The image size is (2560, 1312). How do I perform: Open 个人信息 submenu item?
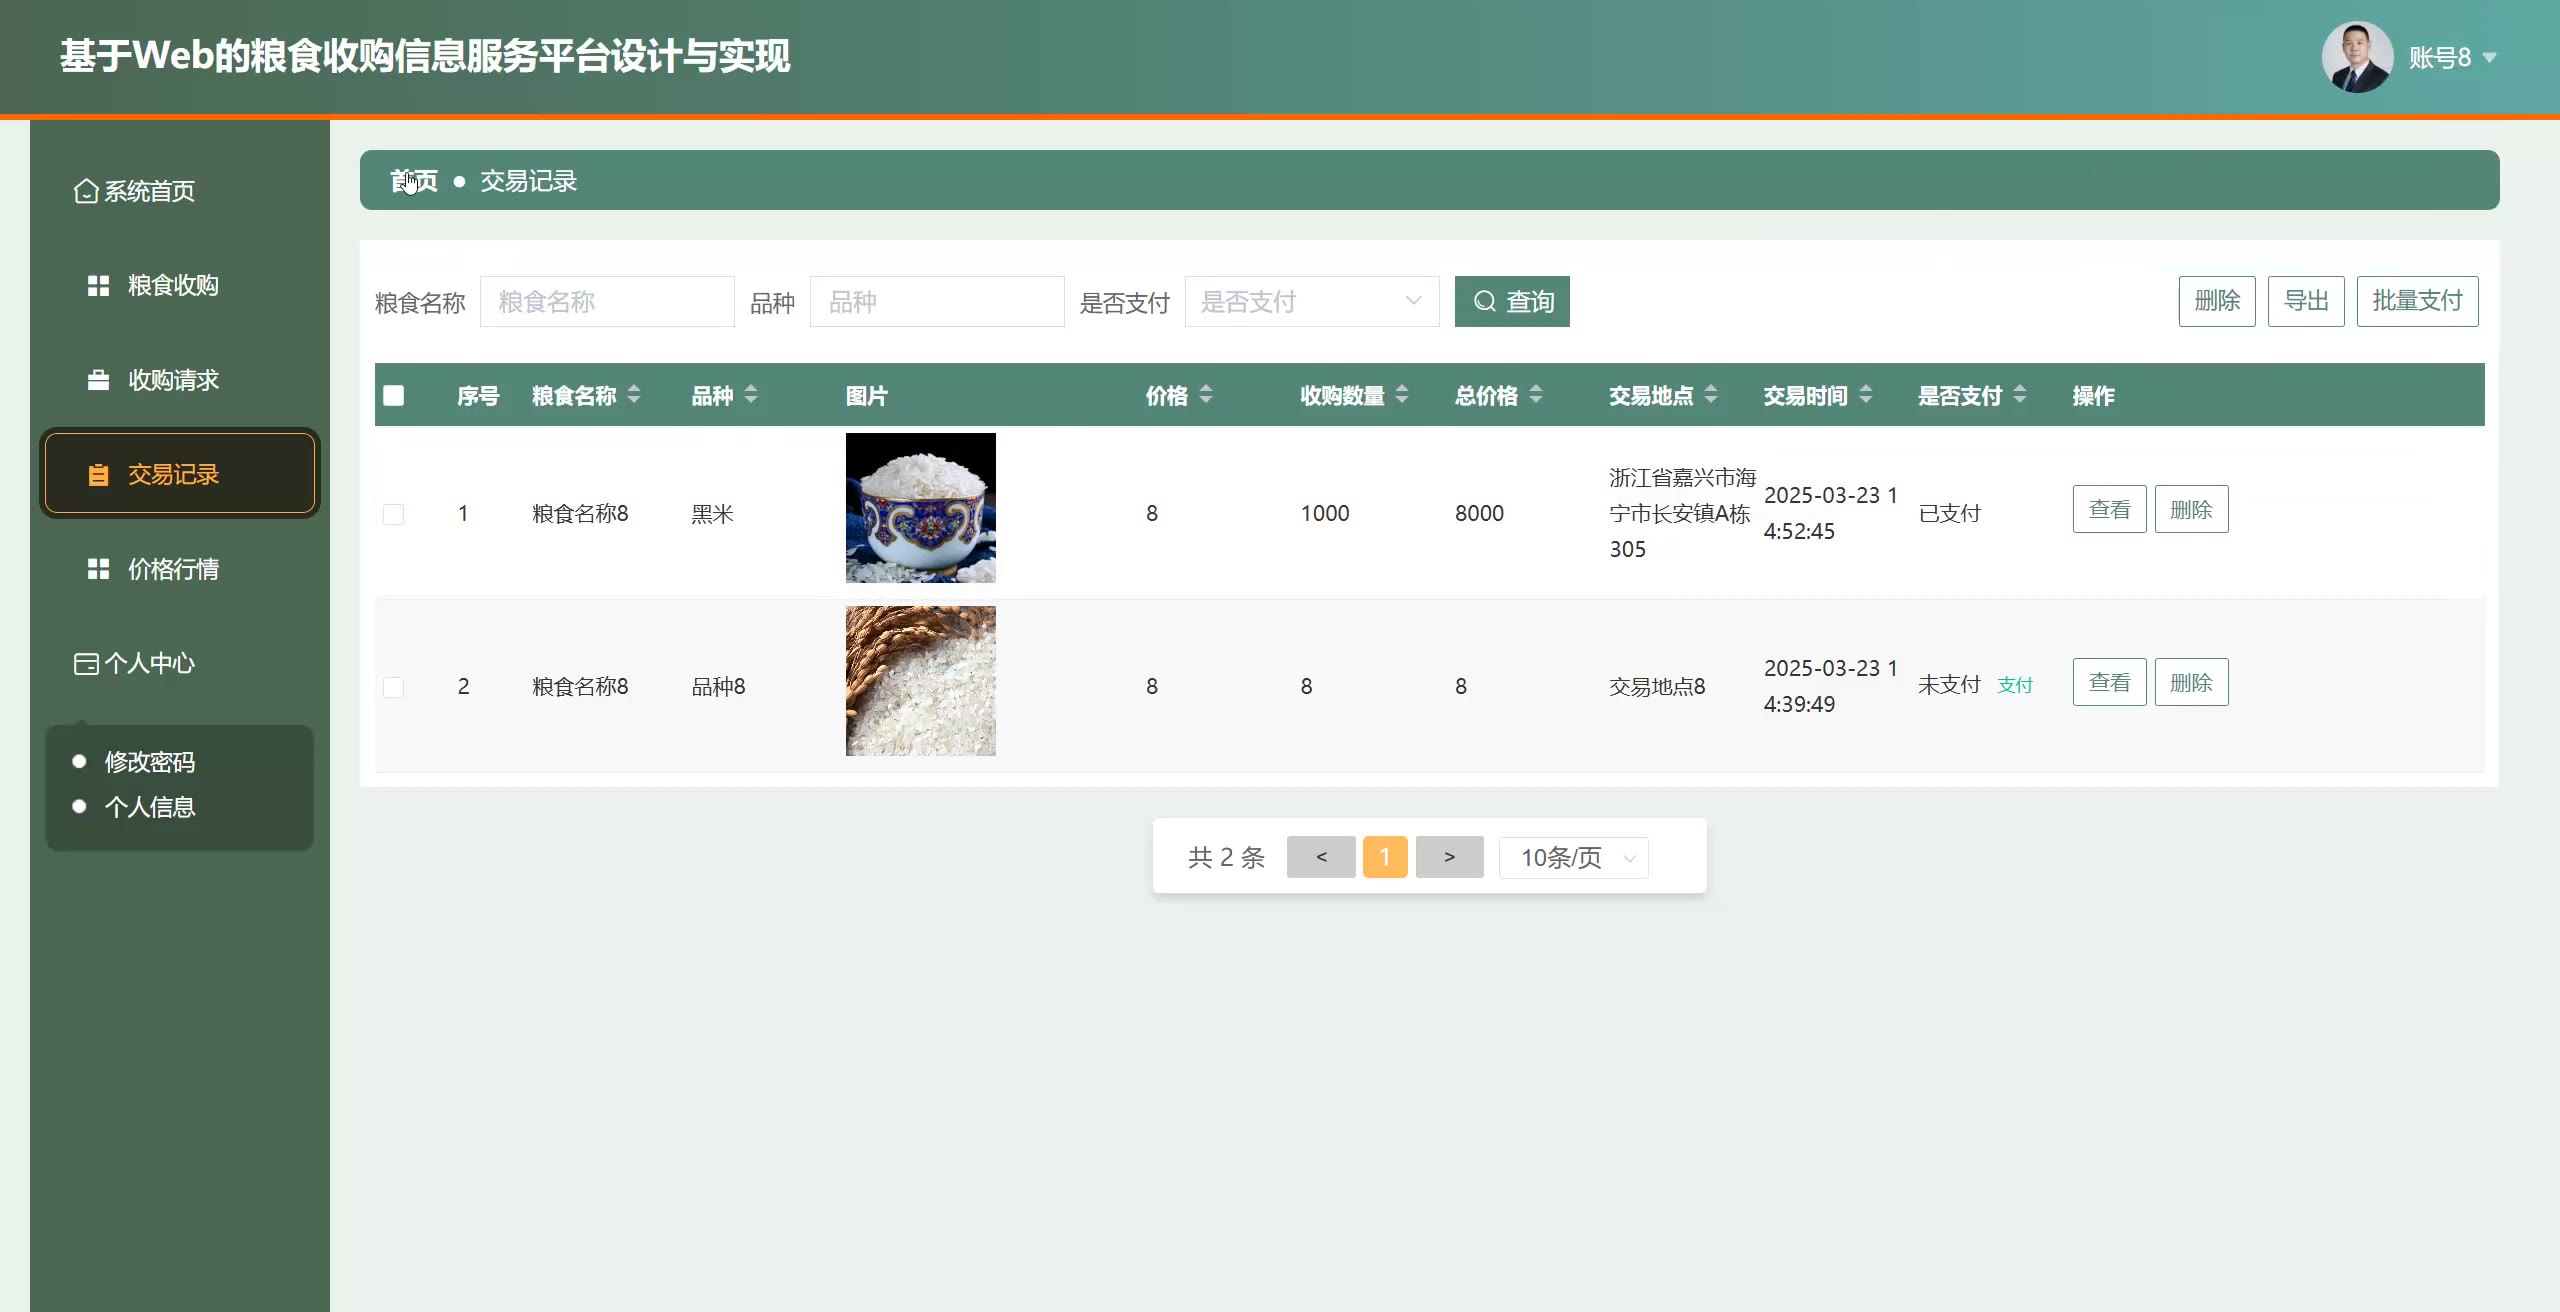[150, 807]
